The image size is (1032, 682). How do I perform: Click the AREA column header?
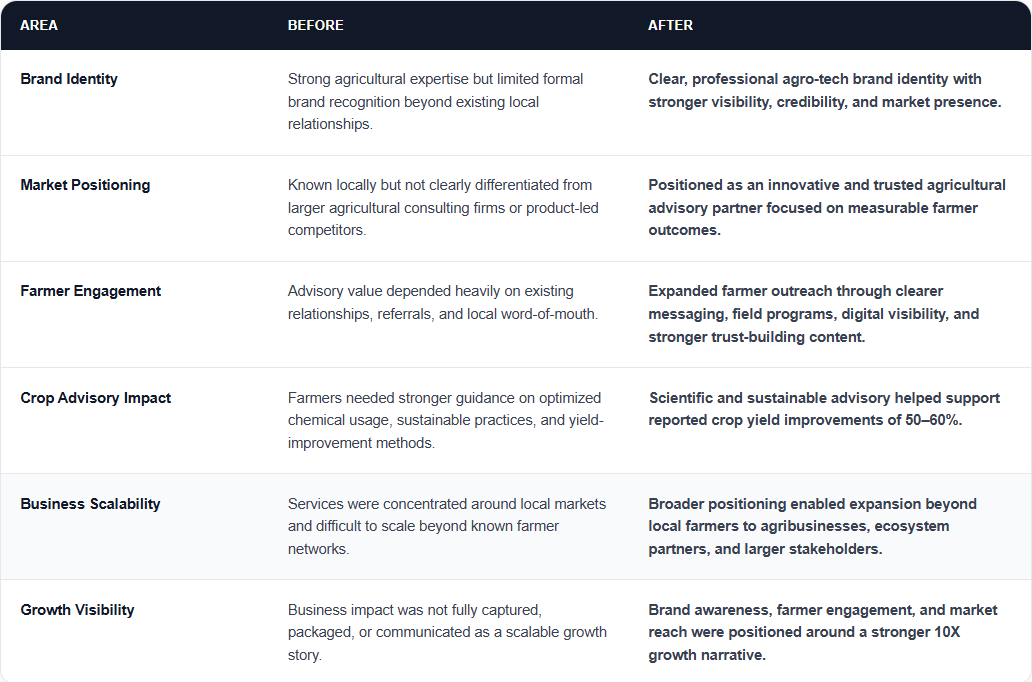click(x=39, y=26)
